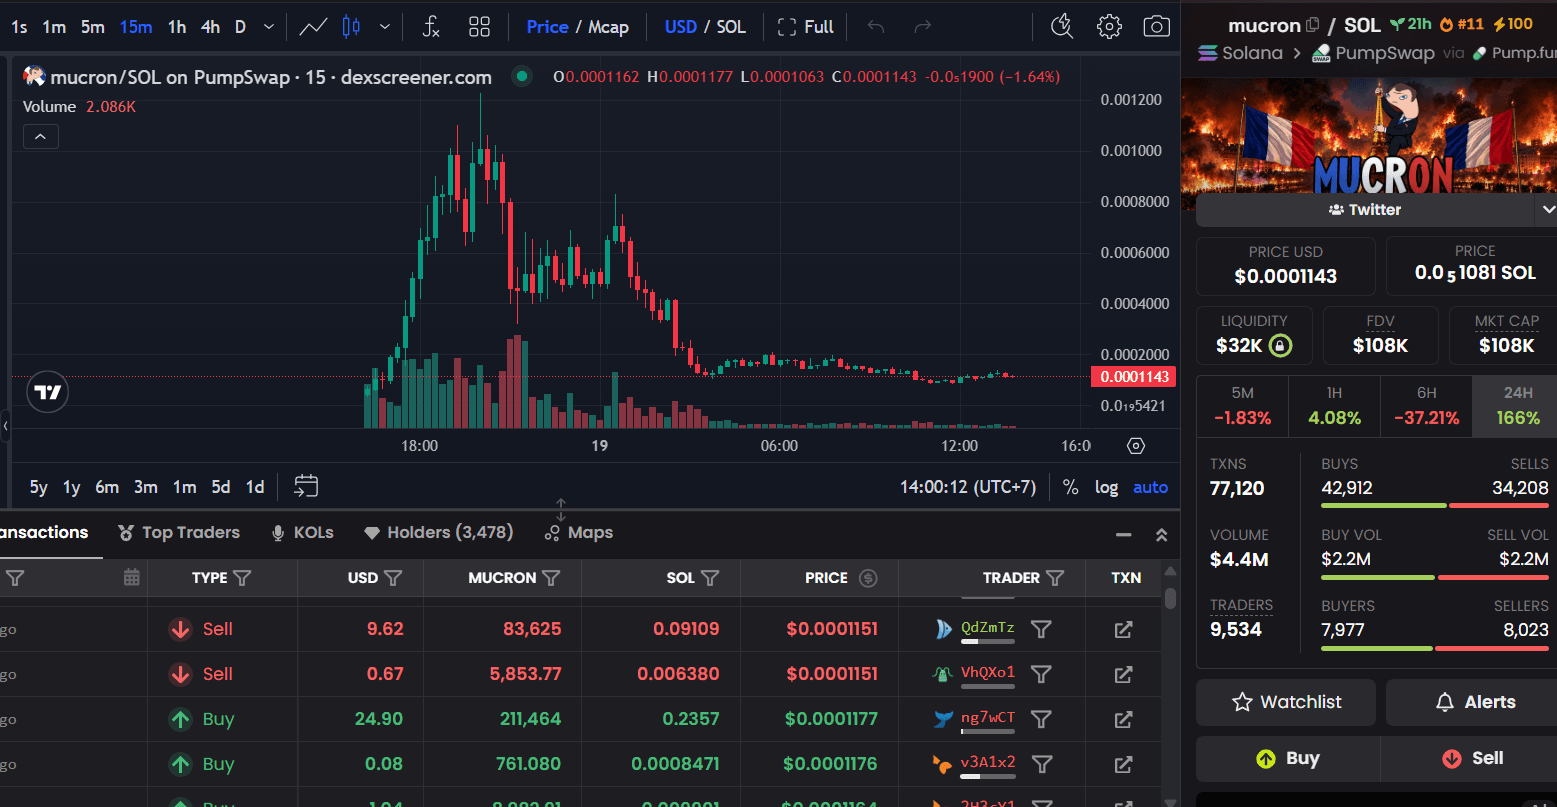Screen dimensions: 1557x807
Task: Add mucron to the Watchlist
Action: click(x=1286, y=702)
